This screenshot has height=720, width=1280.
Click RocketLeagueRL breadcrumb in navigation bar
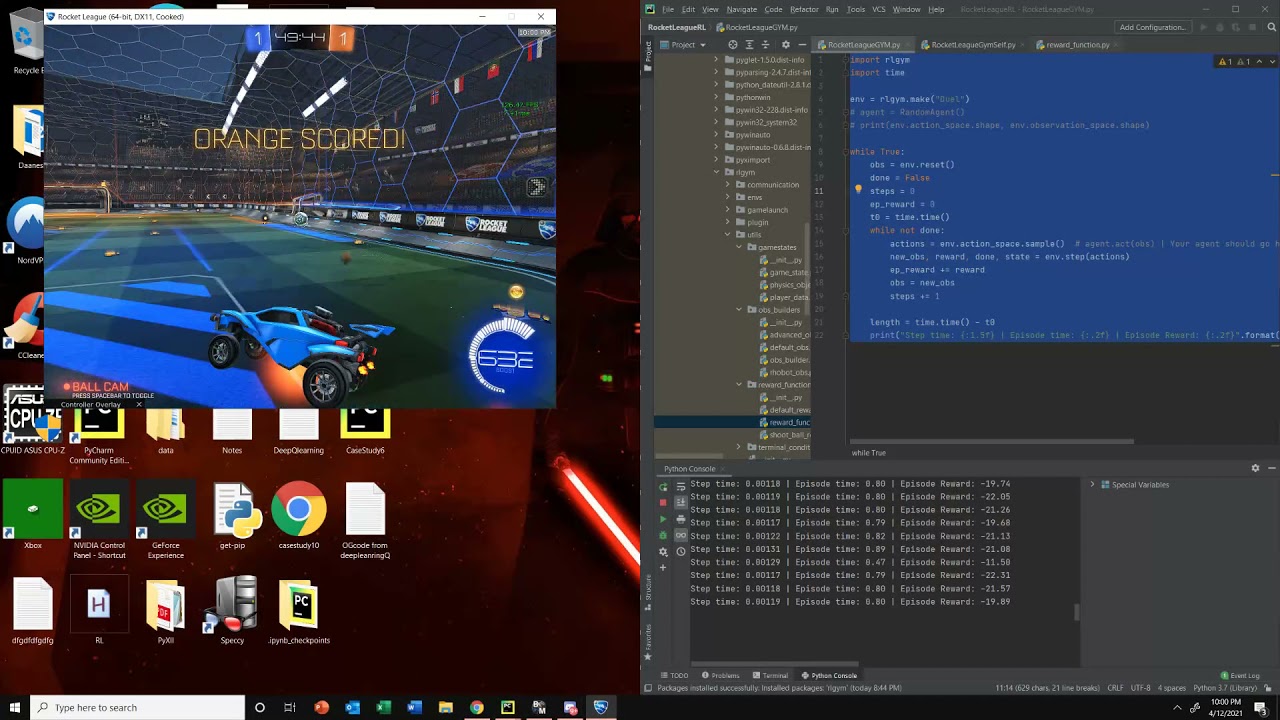pyautogui.click(x=678, y=28)
